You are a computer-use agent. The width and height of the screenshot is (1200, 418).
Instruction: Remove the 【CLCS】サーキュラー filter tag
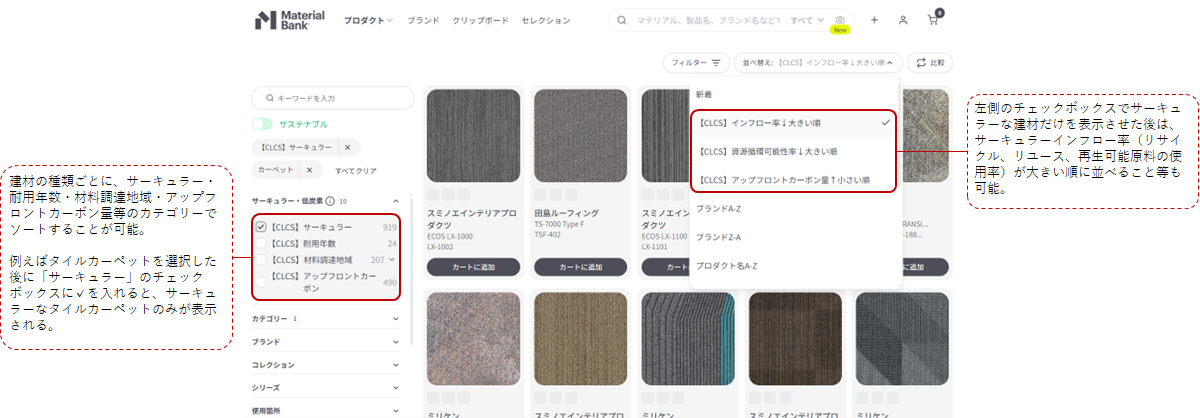347,147
